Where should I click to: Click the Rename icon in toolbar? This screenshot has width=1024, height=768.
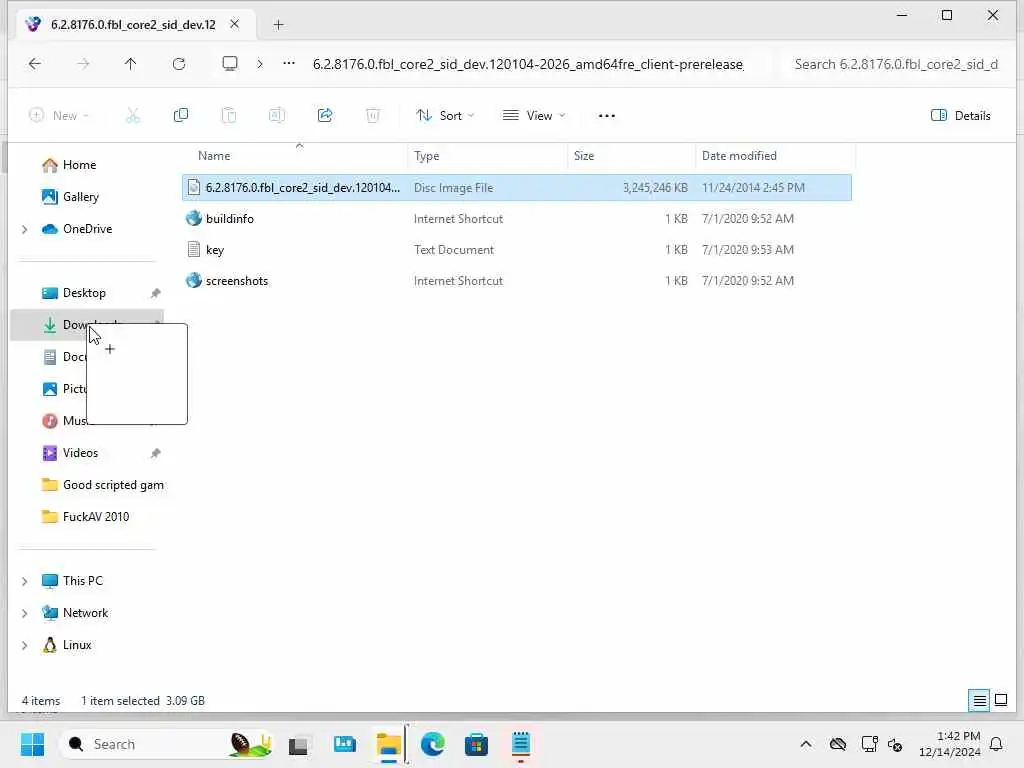tap(277, 116)
